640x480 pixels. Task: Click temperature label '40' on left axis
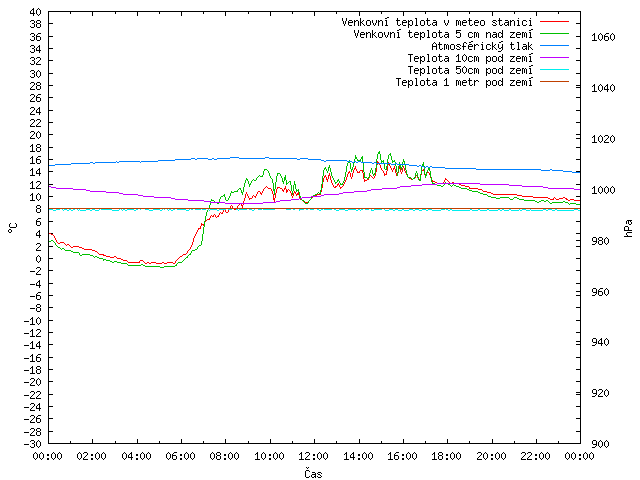click(36, 12)
